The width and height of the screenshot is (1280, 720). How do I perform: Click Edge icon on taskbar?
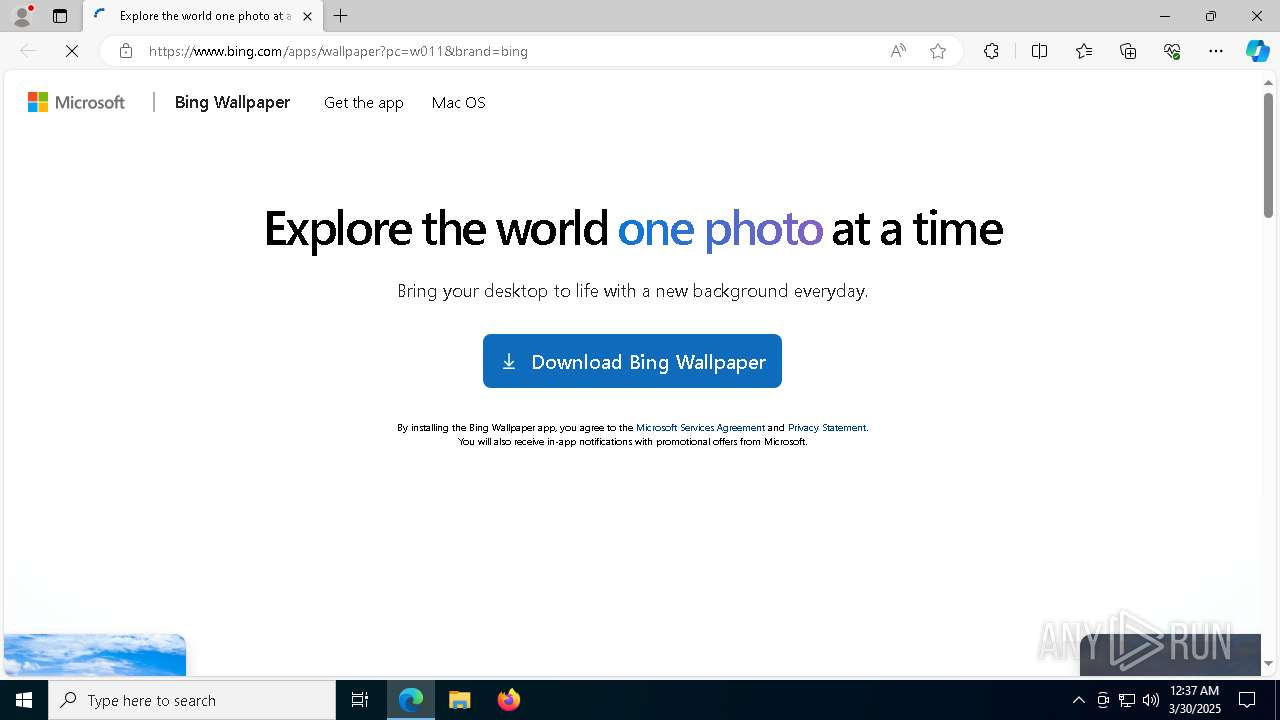[x=411, y=700]
